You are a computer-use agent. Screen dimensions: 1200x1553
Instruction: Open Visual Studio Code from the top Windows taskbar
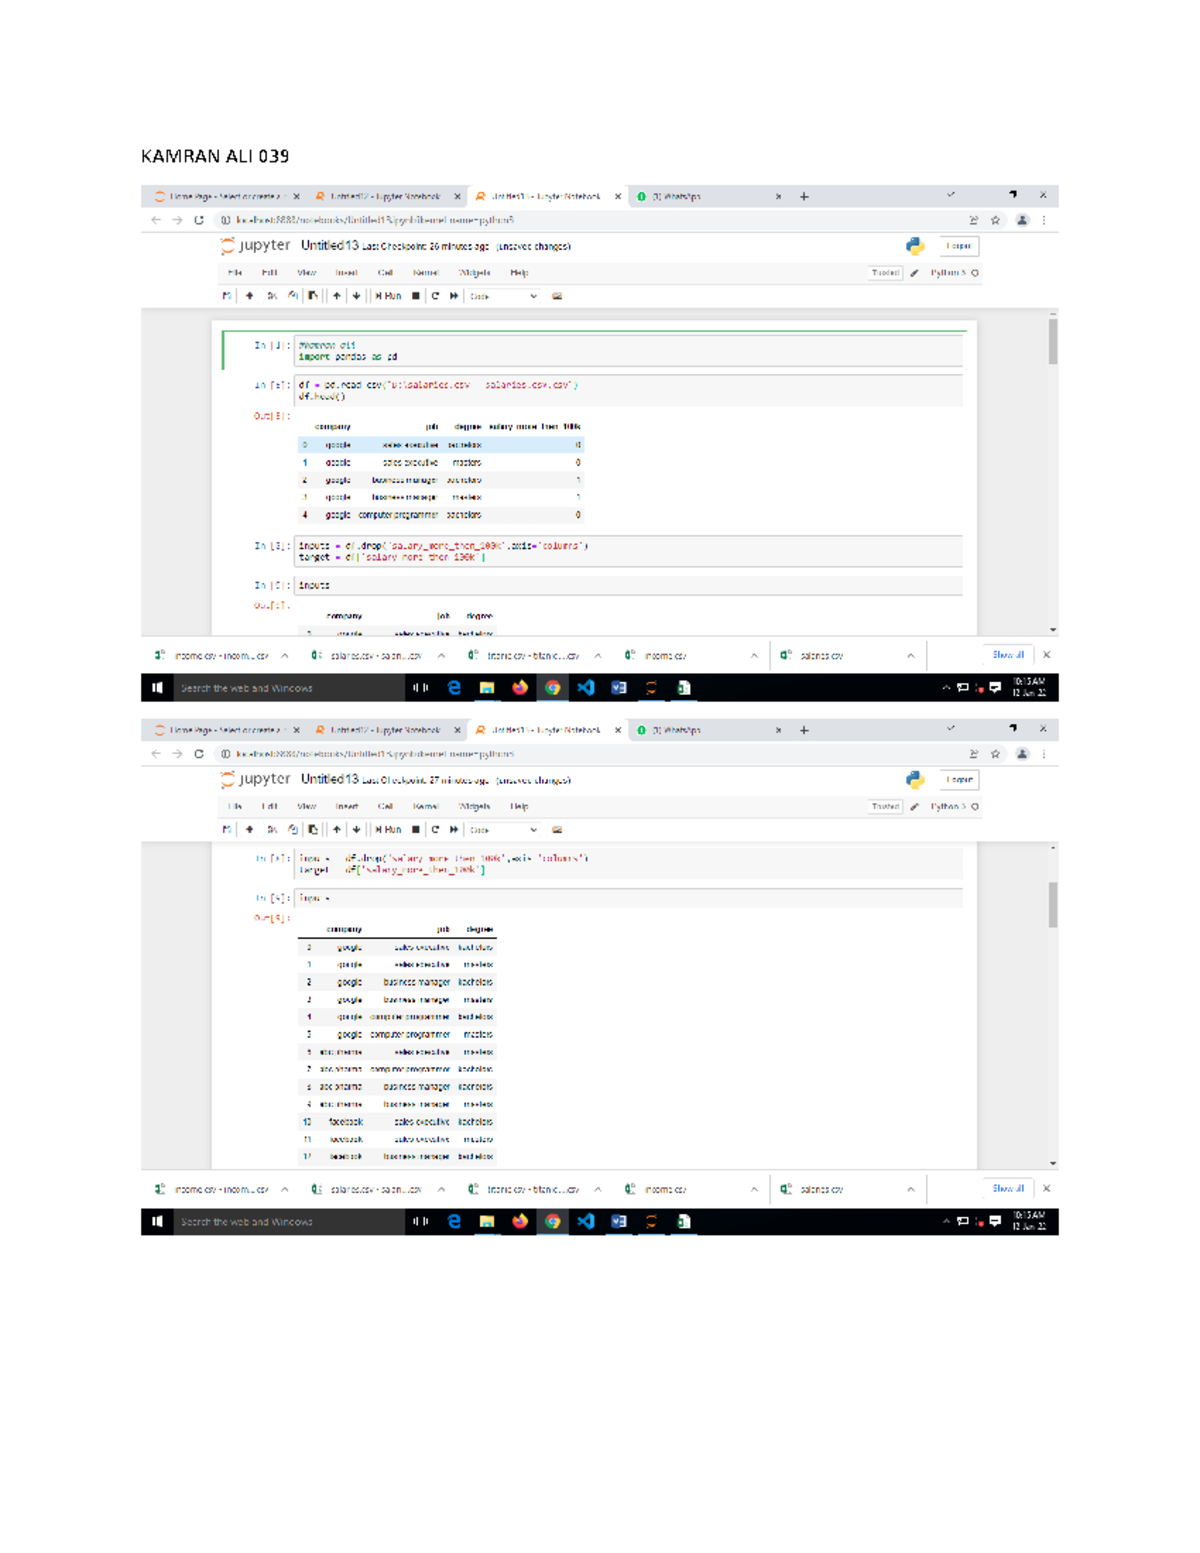point(586,688)
